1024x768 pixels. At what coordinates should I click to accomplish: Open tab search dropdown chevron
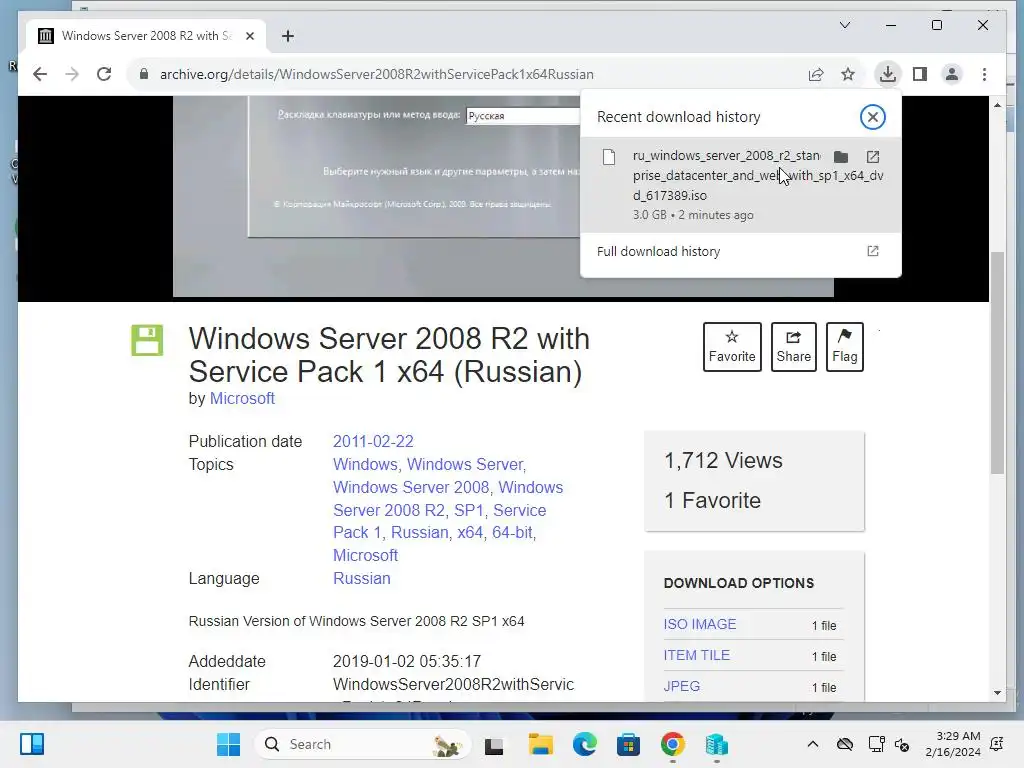(x=844, y=25)
